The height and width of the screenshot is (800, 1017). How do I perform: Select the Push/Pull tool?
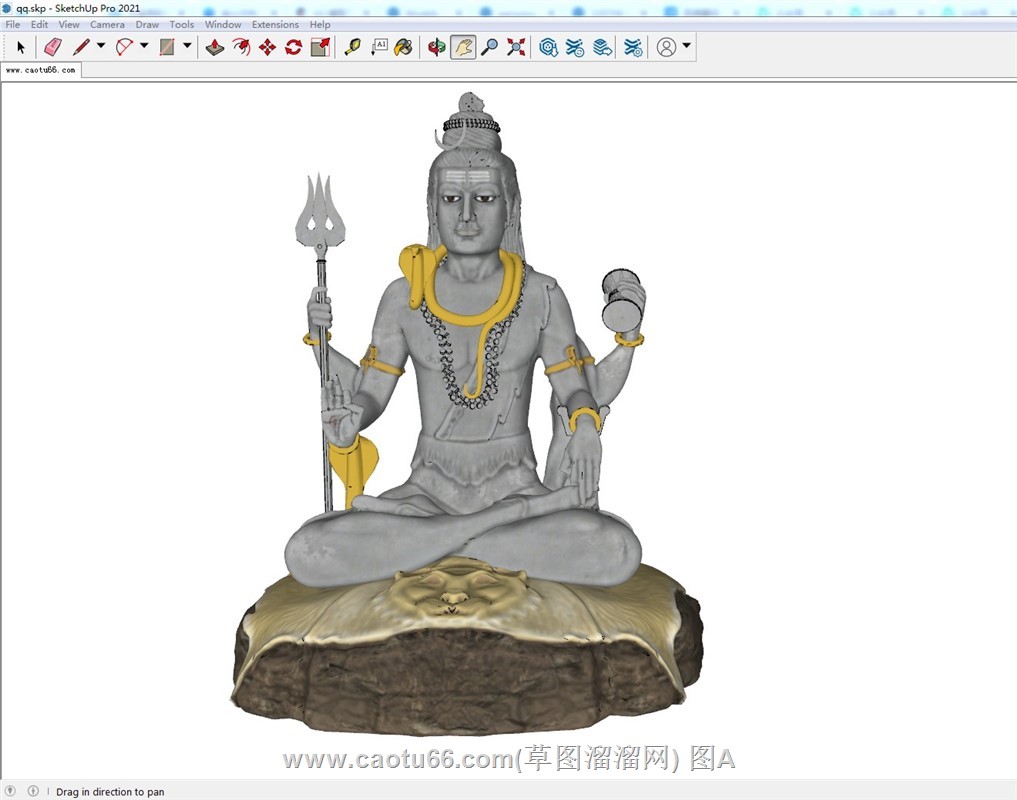coord(215,47)
